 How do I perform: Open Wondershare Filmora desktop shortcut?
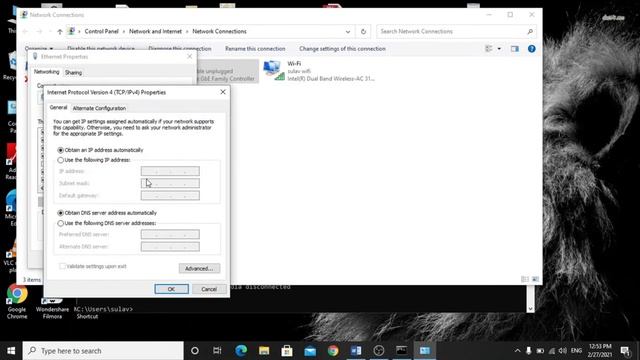coord(52,309)
